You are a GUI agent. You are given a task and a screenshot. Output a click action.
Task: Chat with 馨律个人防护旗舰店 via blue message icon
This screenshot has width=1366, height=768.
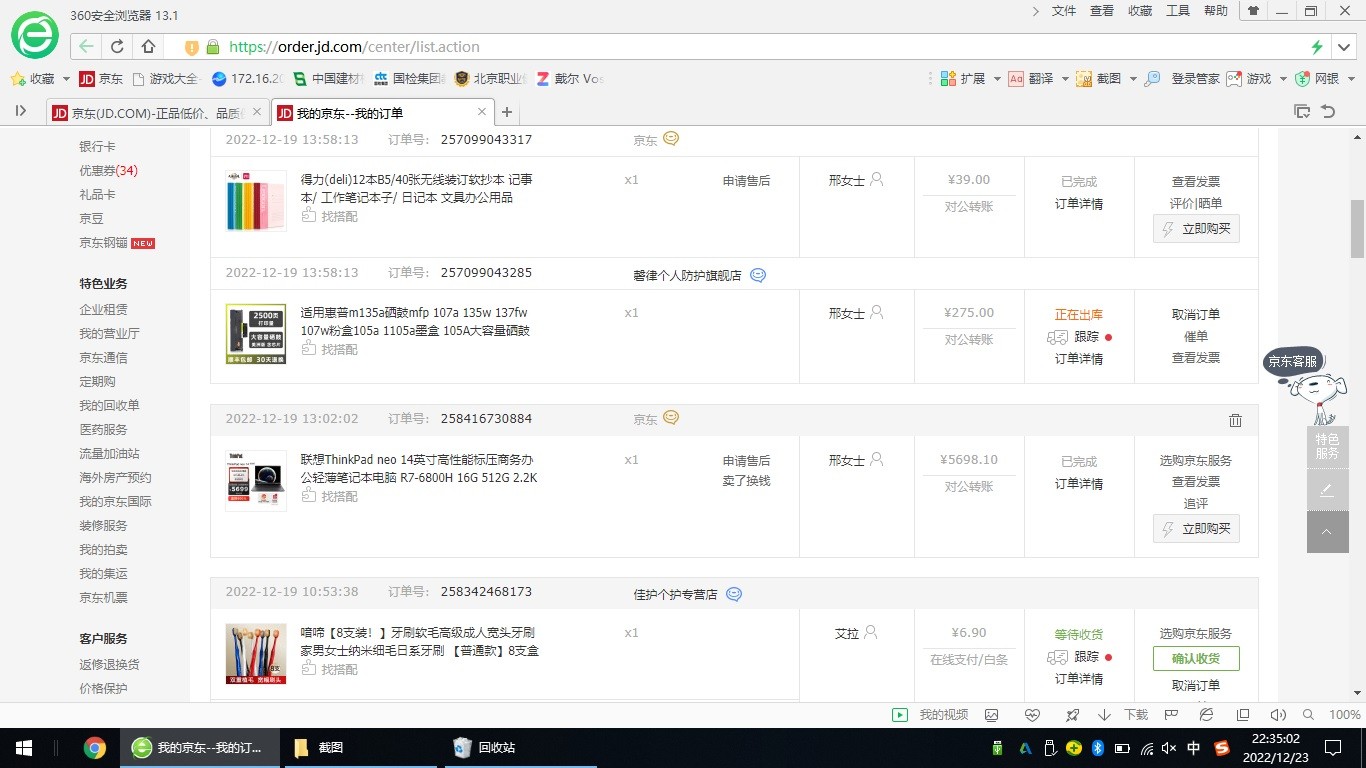tap(758, 275)
